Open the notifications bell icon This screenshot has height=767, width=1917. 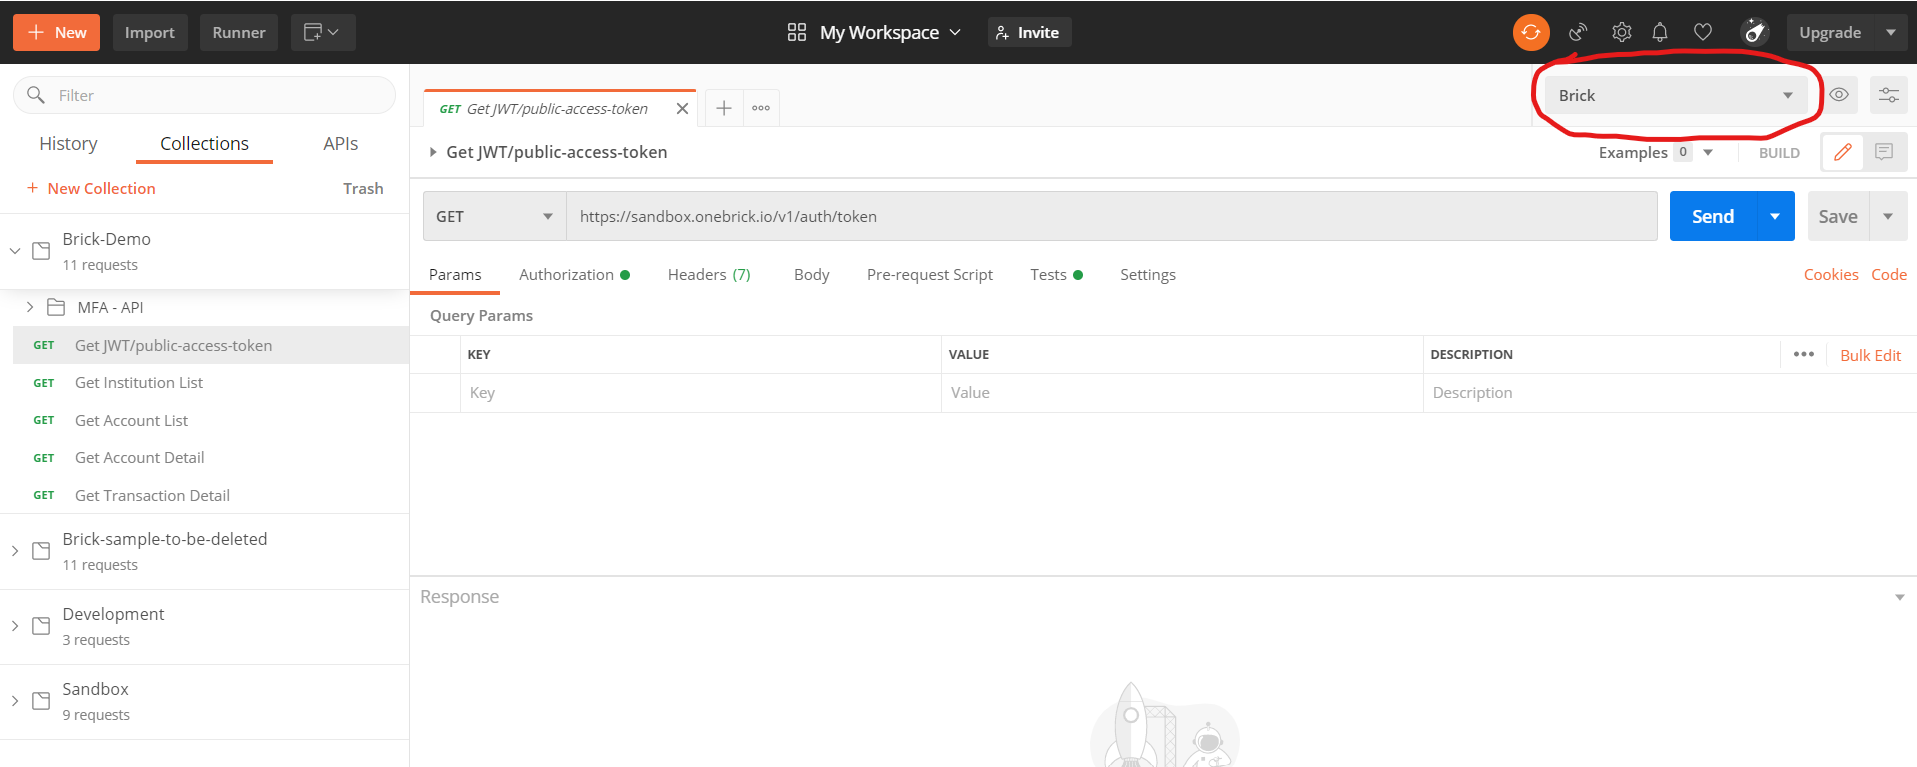(1660, 32)
